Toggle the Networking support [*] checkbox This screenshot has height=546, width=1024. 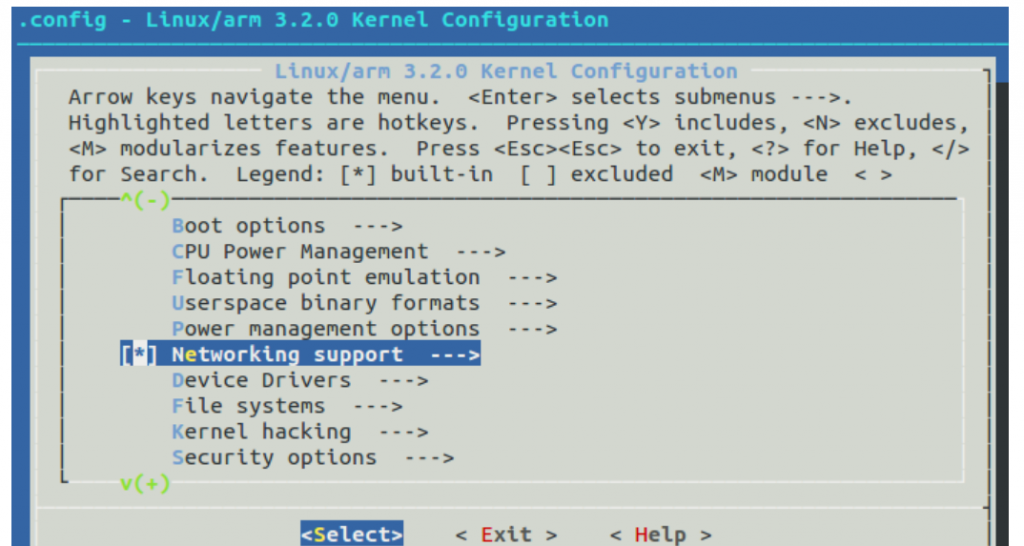pos(139,355)
